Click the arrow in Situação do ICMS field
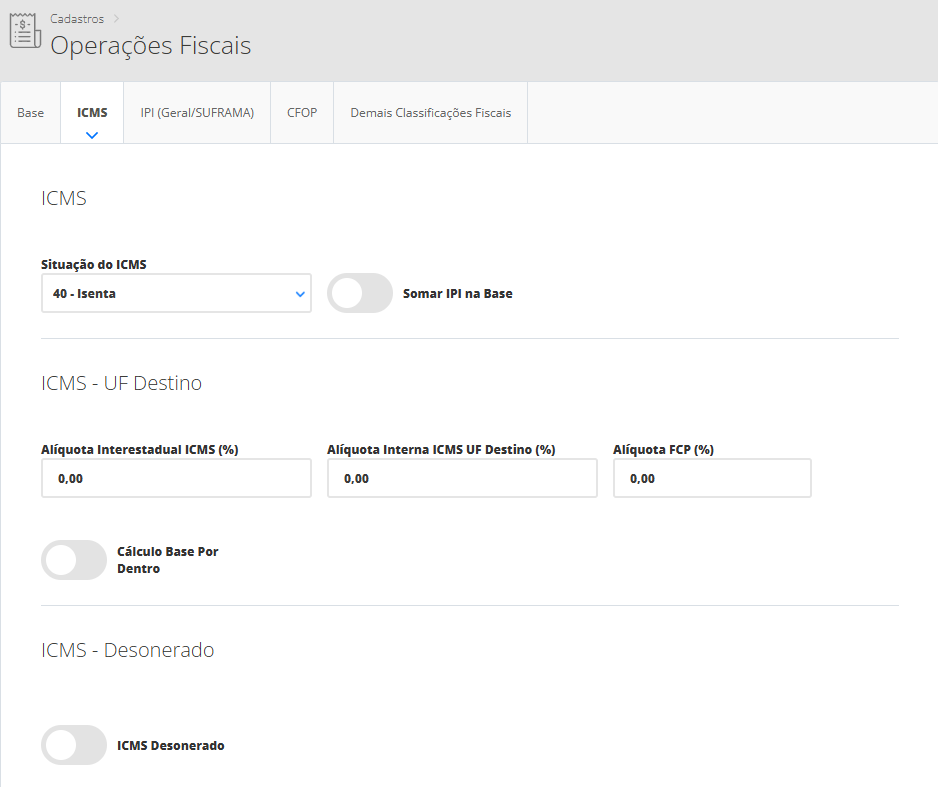 [x=299, y=294]
